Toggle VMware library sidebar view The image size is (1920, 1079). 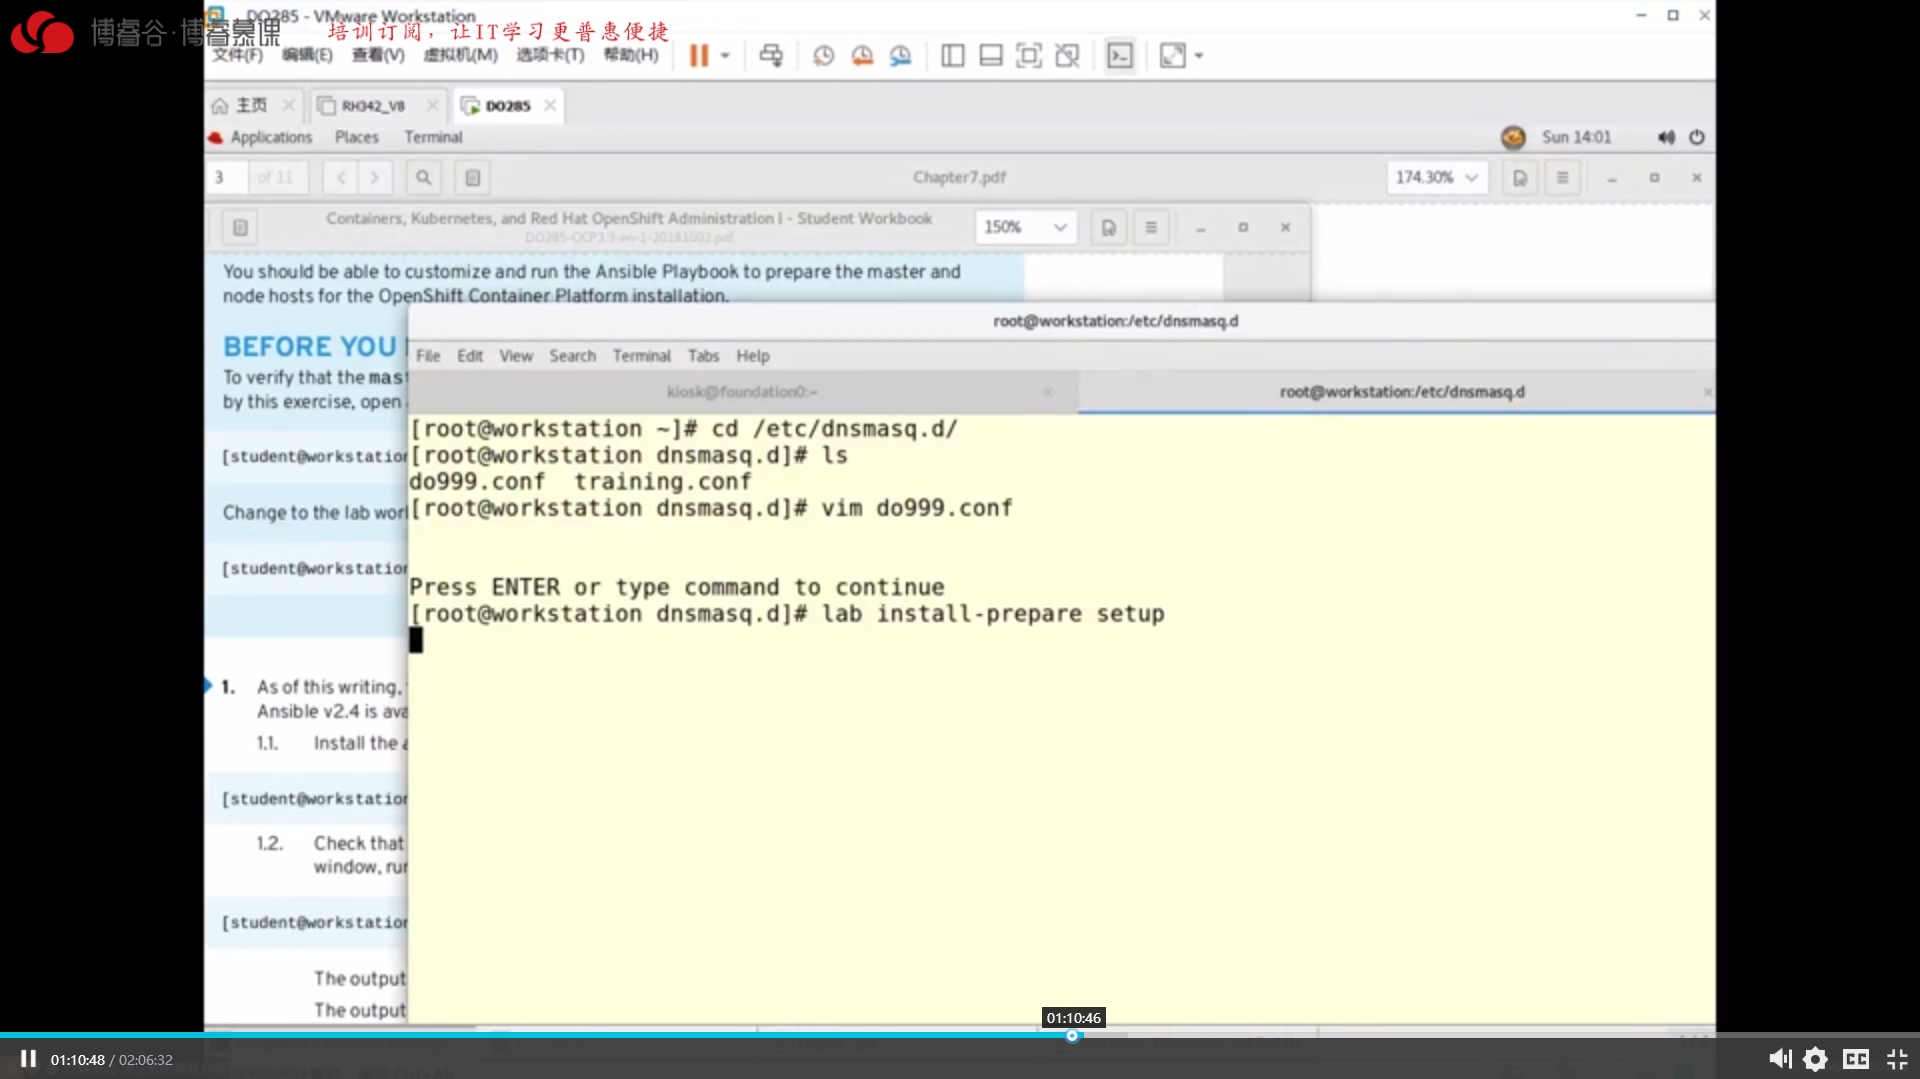click(x=952, y=56)
